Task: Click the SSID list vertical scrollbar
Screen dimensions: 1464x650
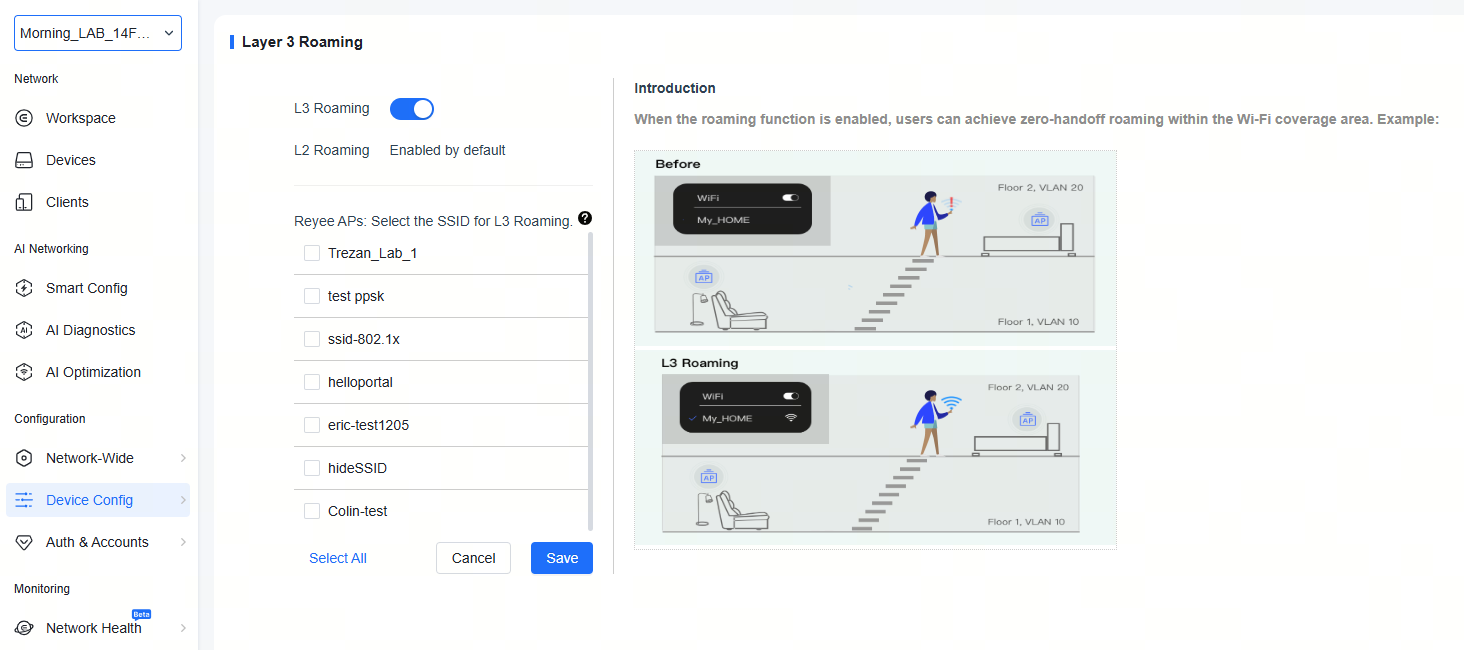Action: click(x=590, y=380)
